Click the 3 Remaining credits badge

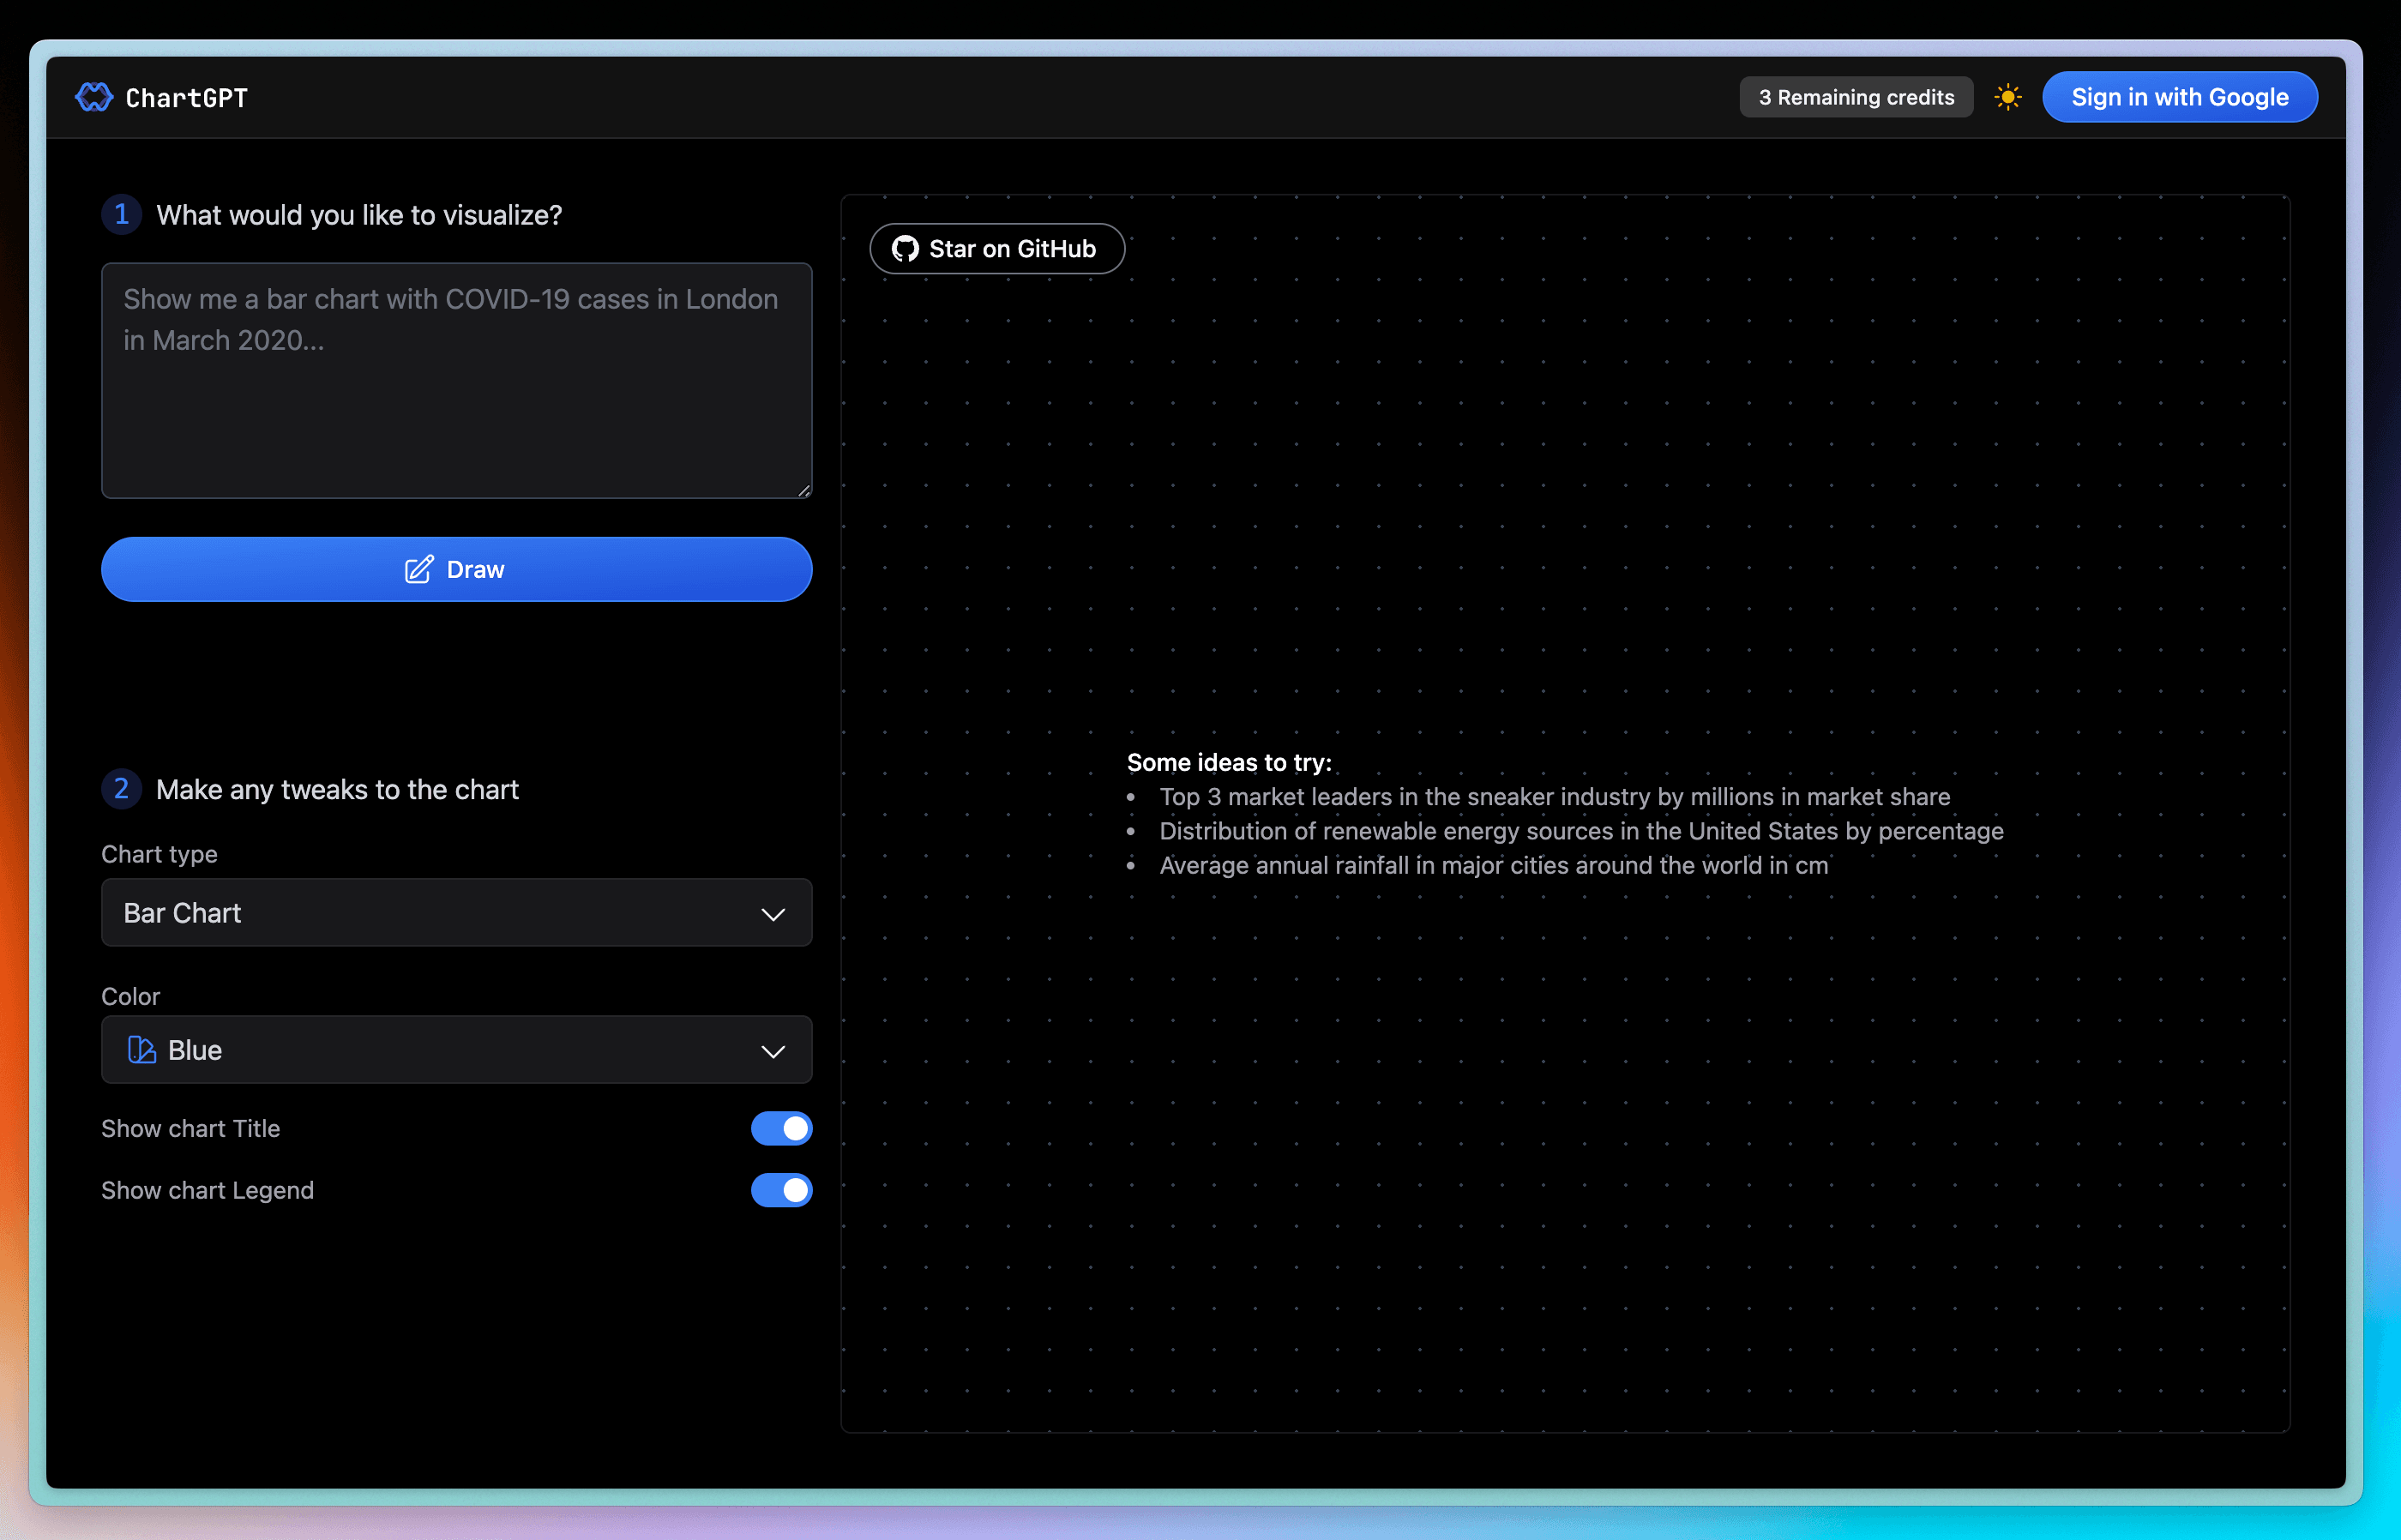(x=1855, y=96)
